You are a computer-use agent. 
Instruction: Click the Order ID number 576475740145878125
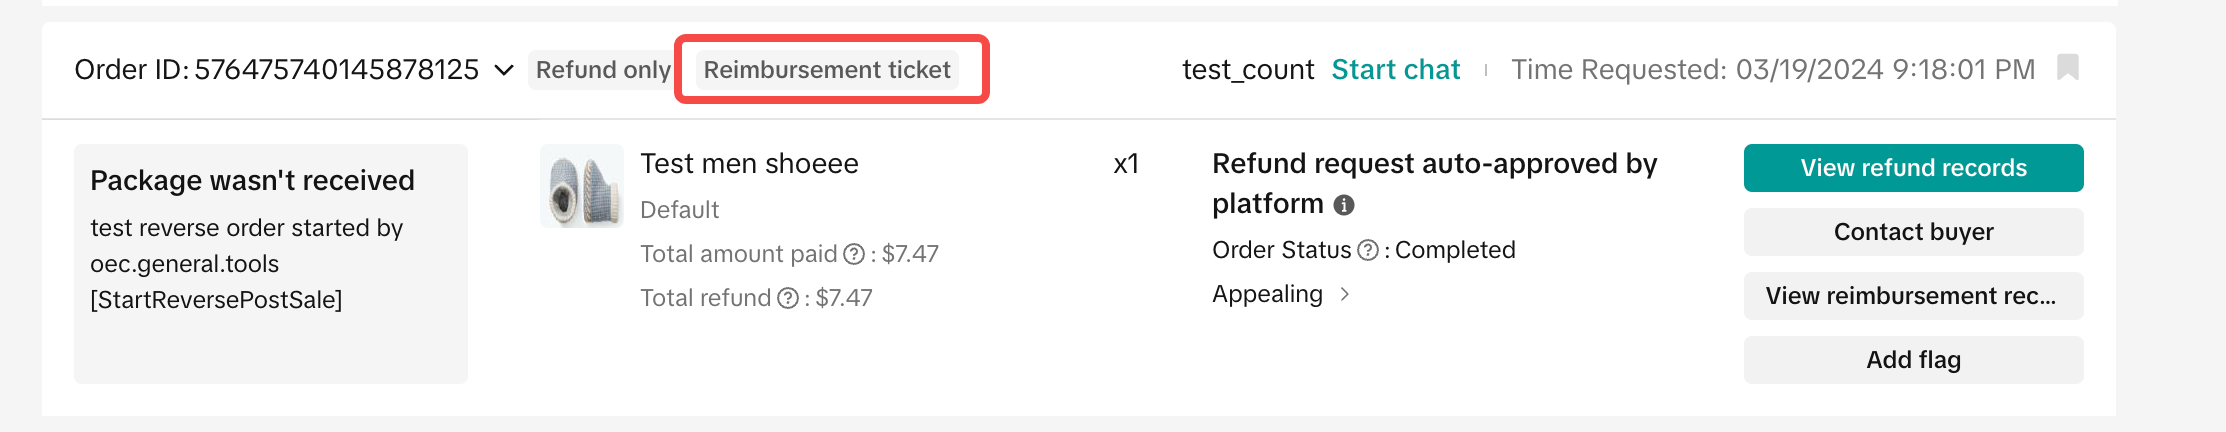click(x=337, y=70)
